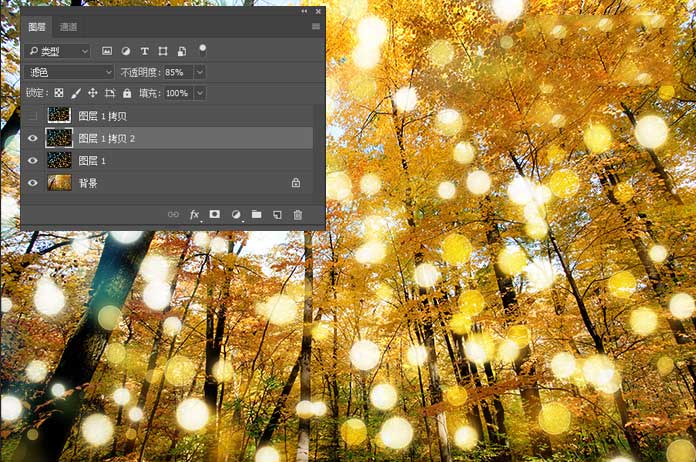The height and width of the screenshot is (462, 696).
Task: Click the opacity 85% value field
Action: tap(178, 72)
